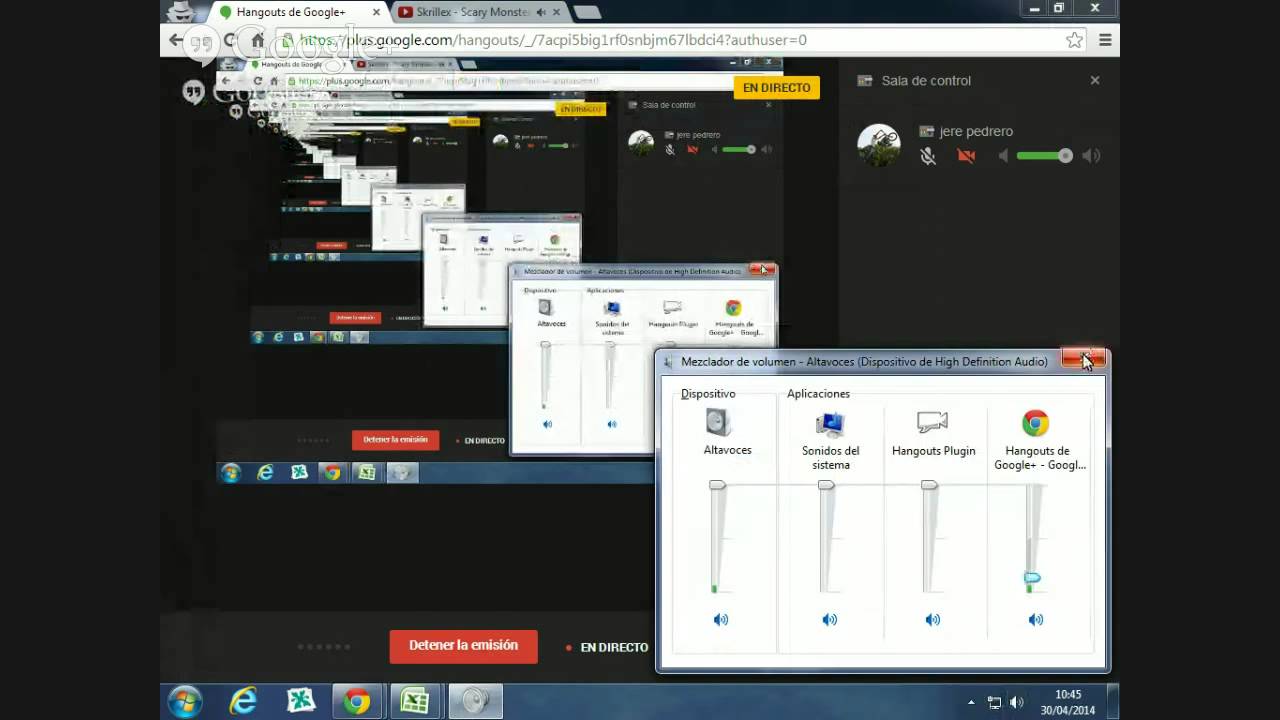The width and height of the screenshot is (1280, 720).
Task: Mute jere pedrero's microphone in Sala de control
Action: tap(928, 156)
